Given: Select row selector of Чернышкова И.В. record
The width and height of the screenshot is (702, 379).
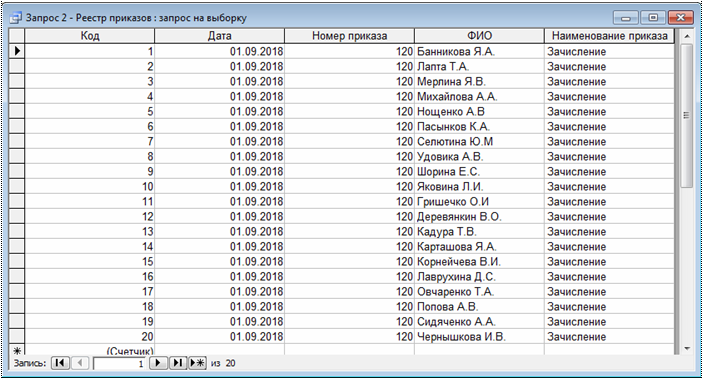Looking at the screenshot, I should tap(17, 336).
